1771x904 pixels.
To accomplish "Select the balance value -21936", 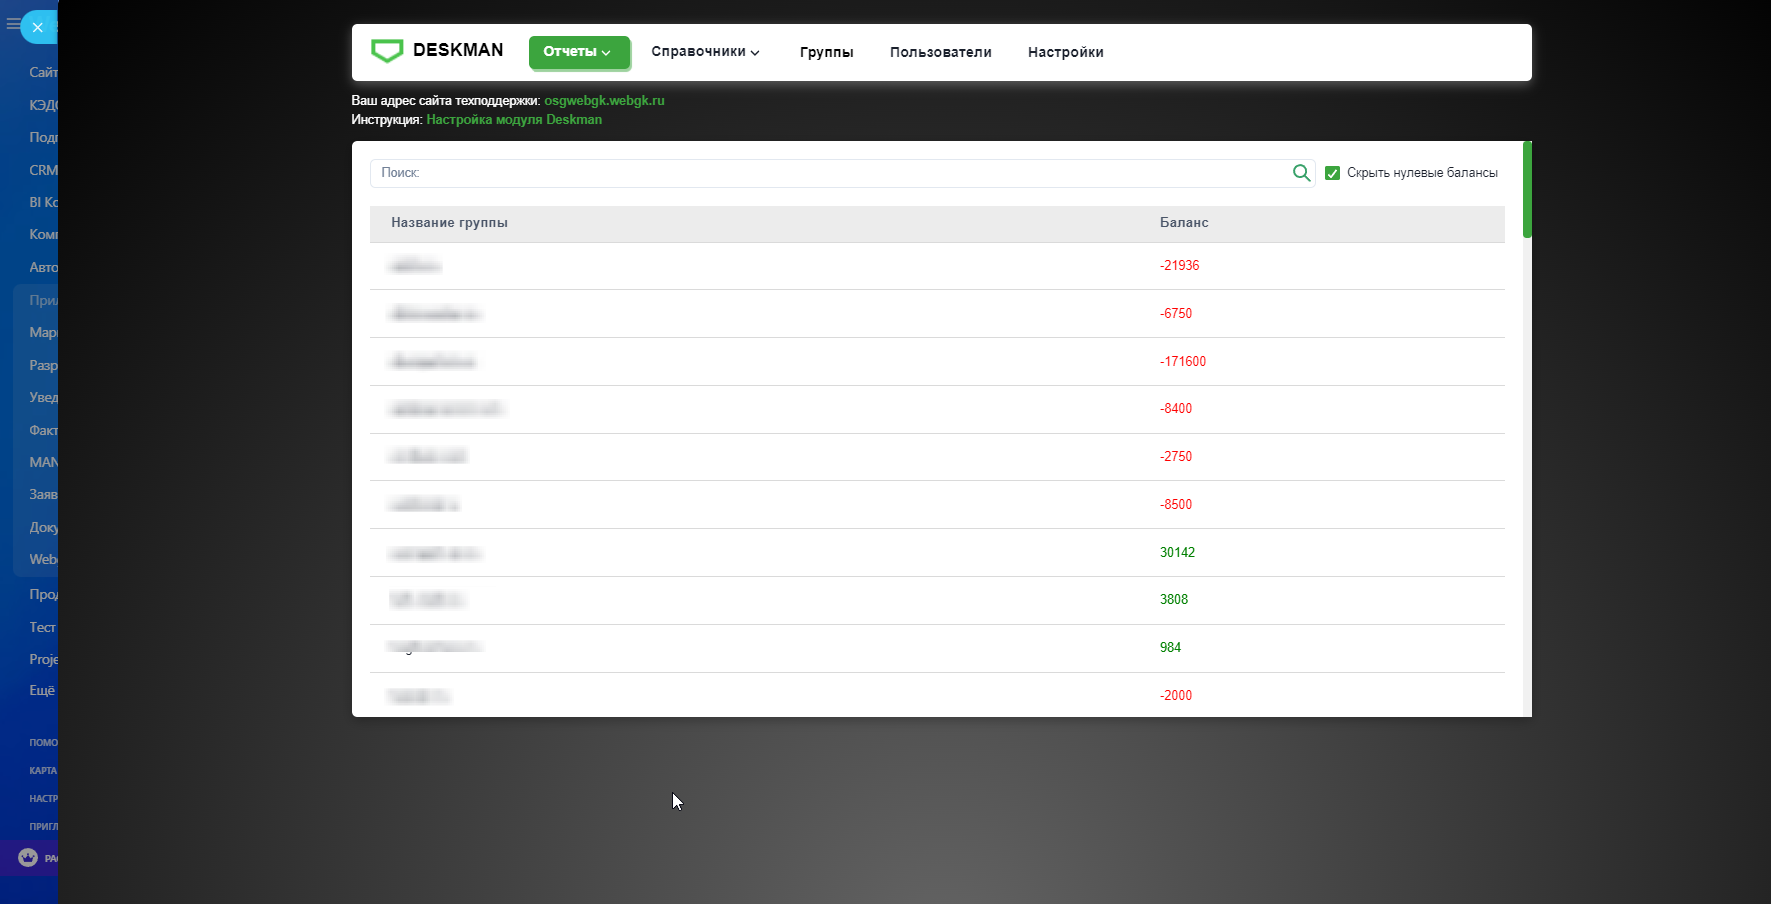I will point(1179,265).
